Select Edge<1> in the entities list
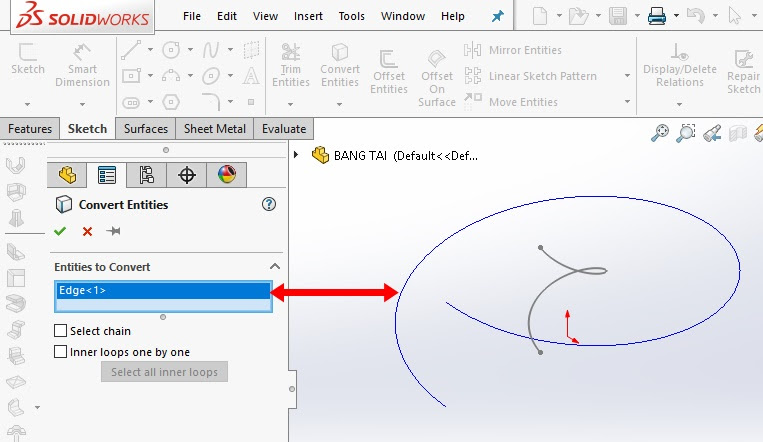 [163, 291]
